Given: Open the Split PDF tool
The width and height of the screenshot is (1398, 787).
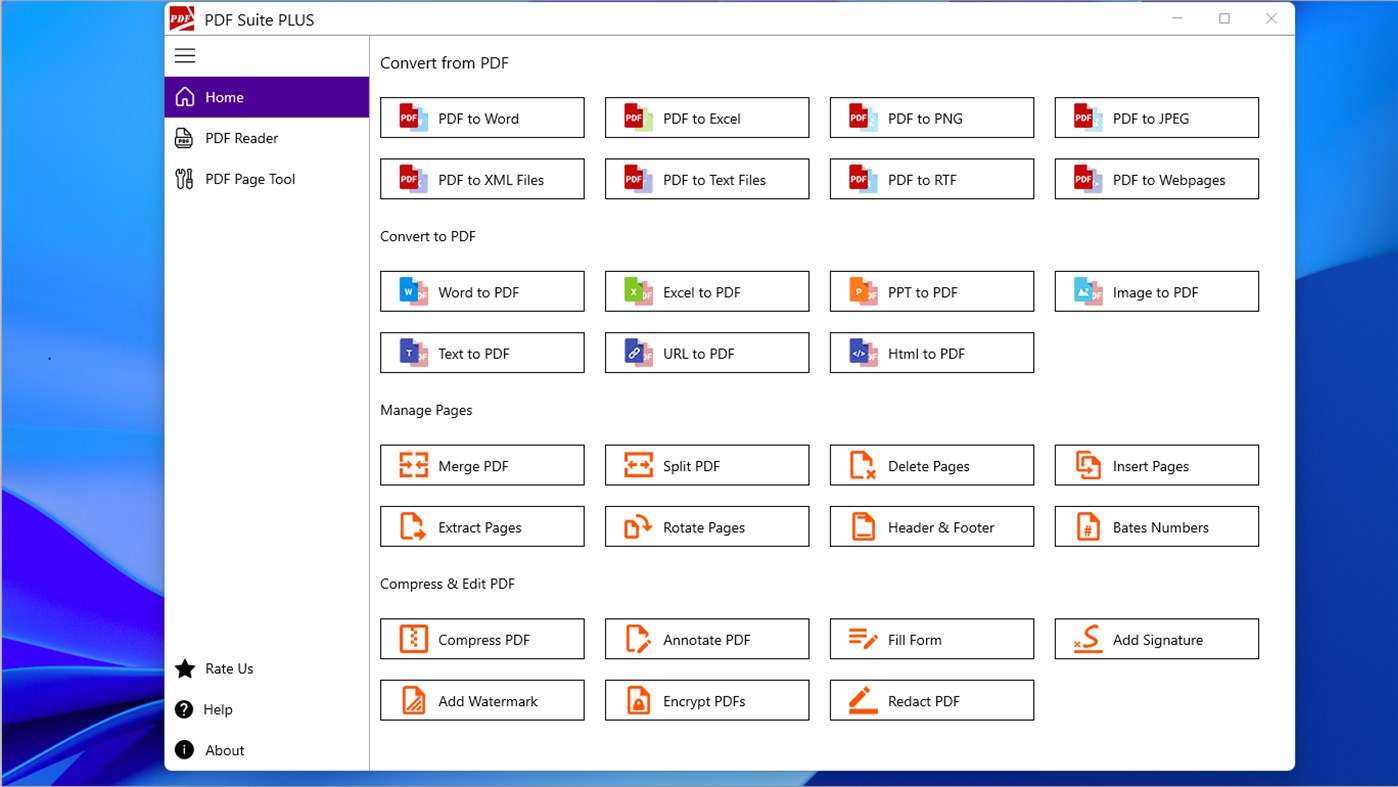Looking at the screenshot, I should [x=706, y=464].
